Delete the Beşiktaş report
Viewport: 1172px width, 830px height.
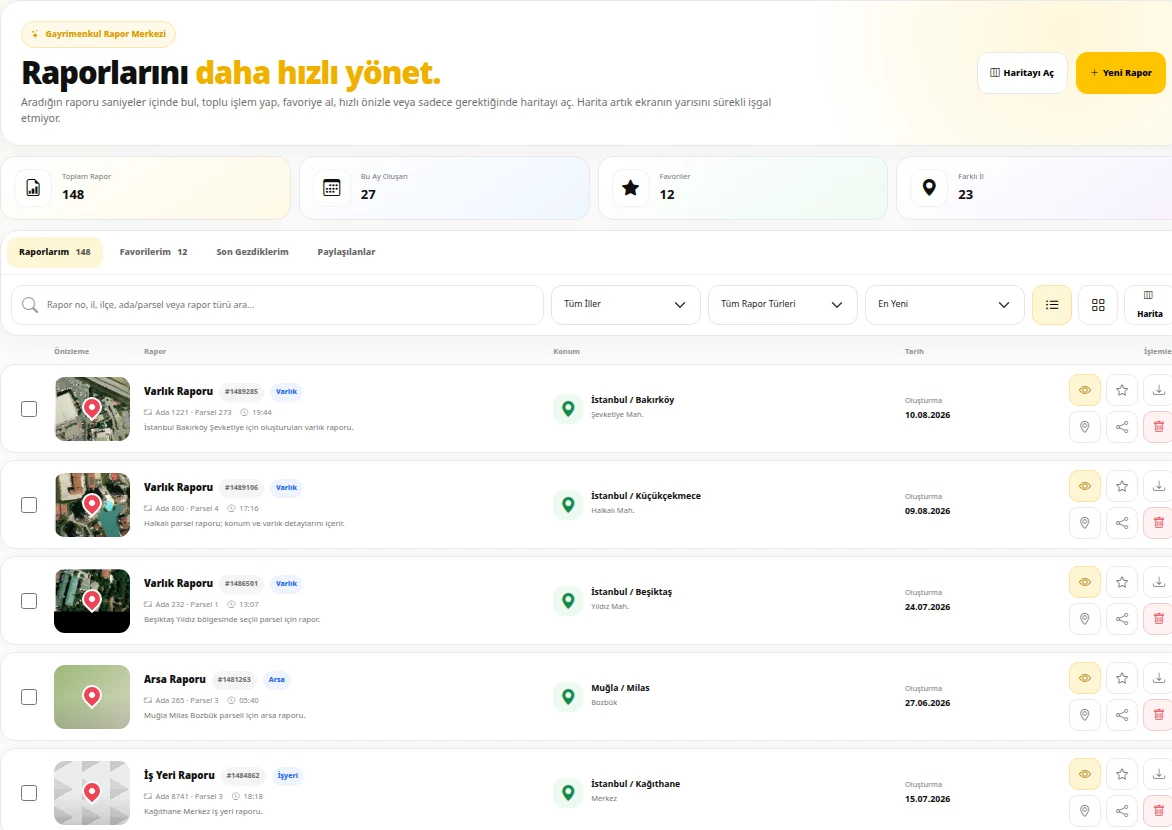tap(1159, 619)
